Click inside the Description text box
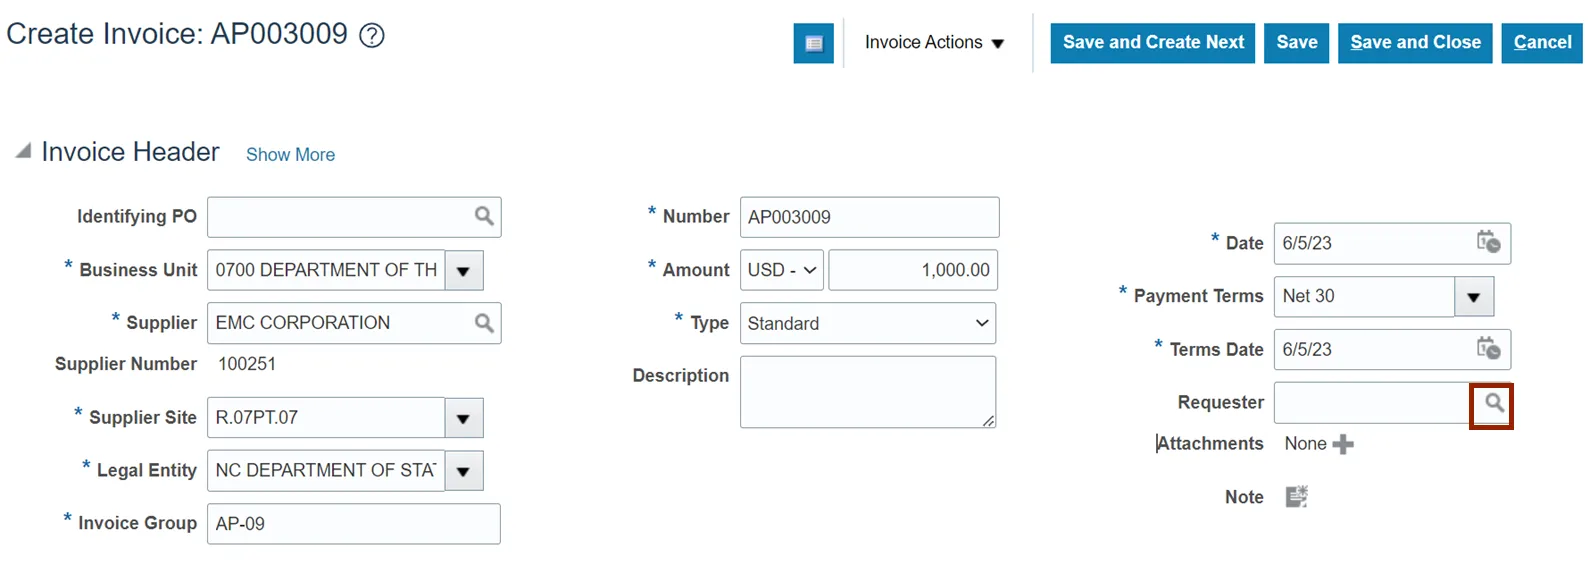1590x565 pixels. (x=867, y=392)
